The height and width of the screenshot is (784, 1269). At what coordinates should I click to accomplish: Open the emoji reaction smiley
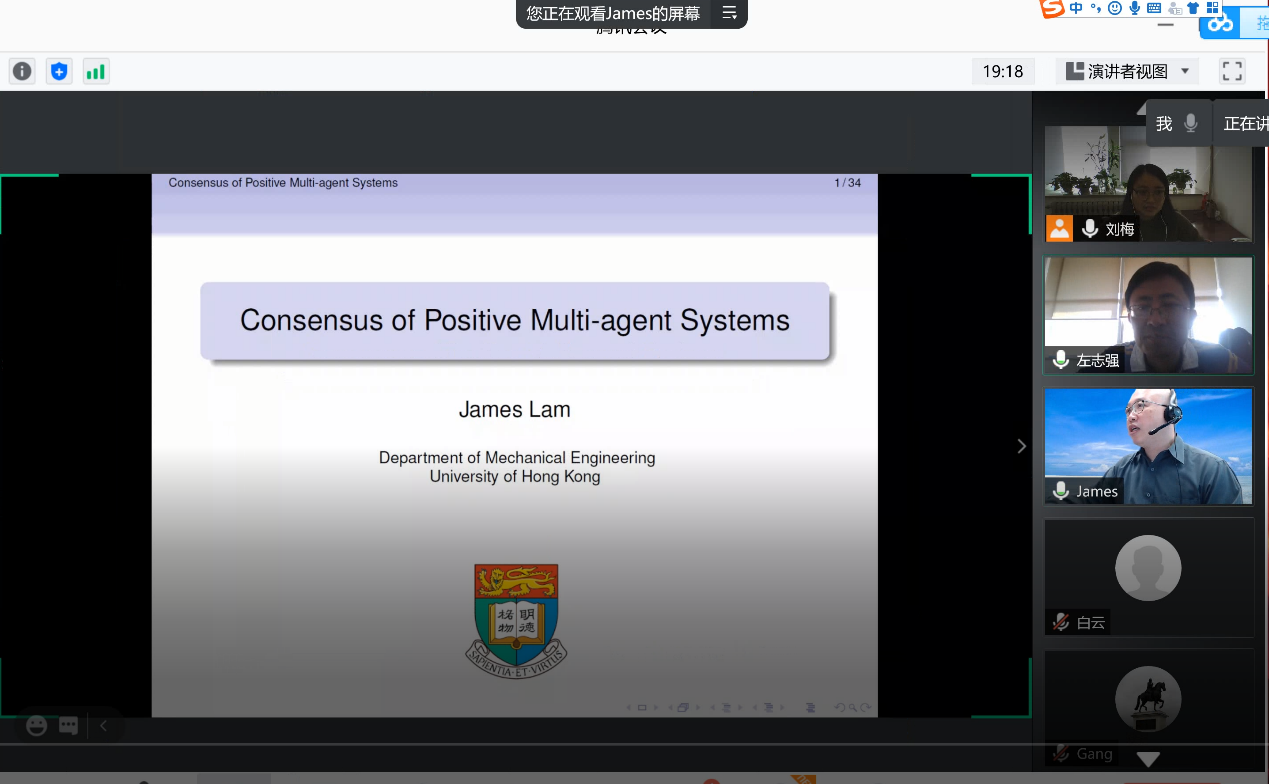[37, 726]
